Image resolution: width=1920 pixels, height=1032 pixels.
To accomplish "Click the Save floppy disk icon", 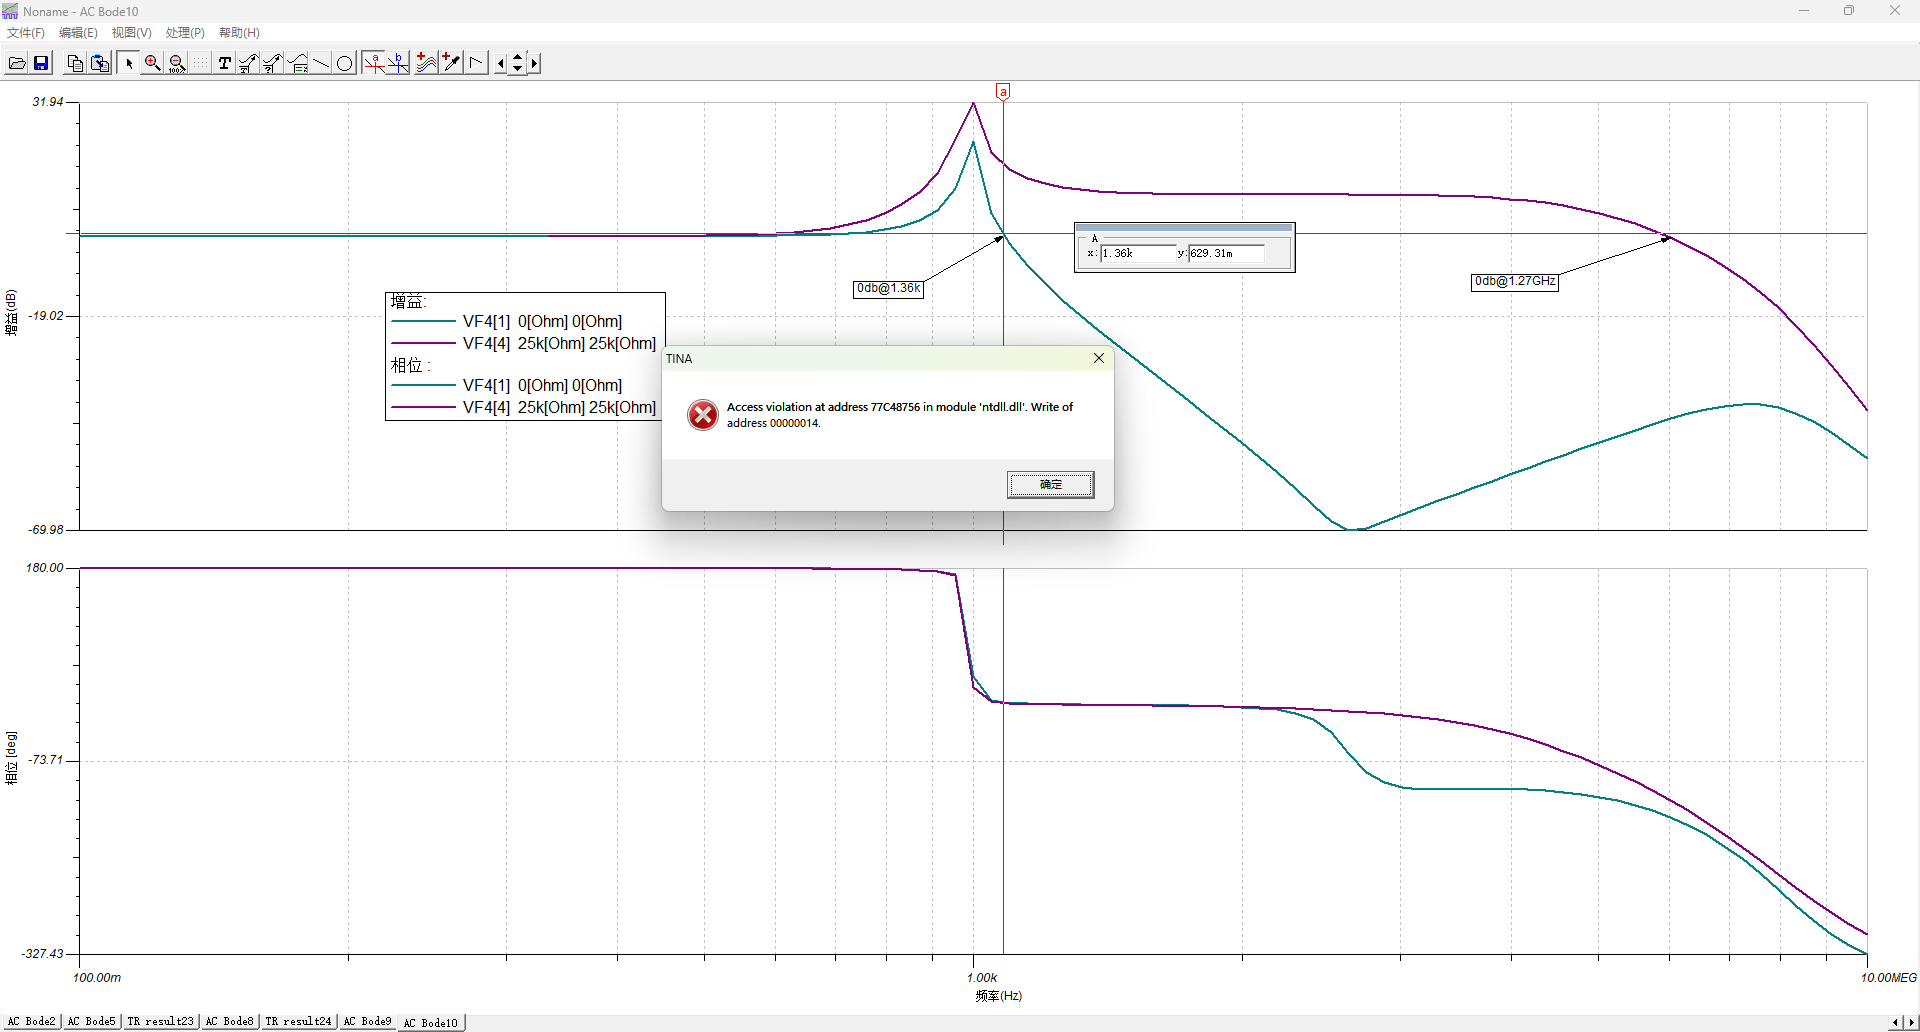I will [41, 63].
